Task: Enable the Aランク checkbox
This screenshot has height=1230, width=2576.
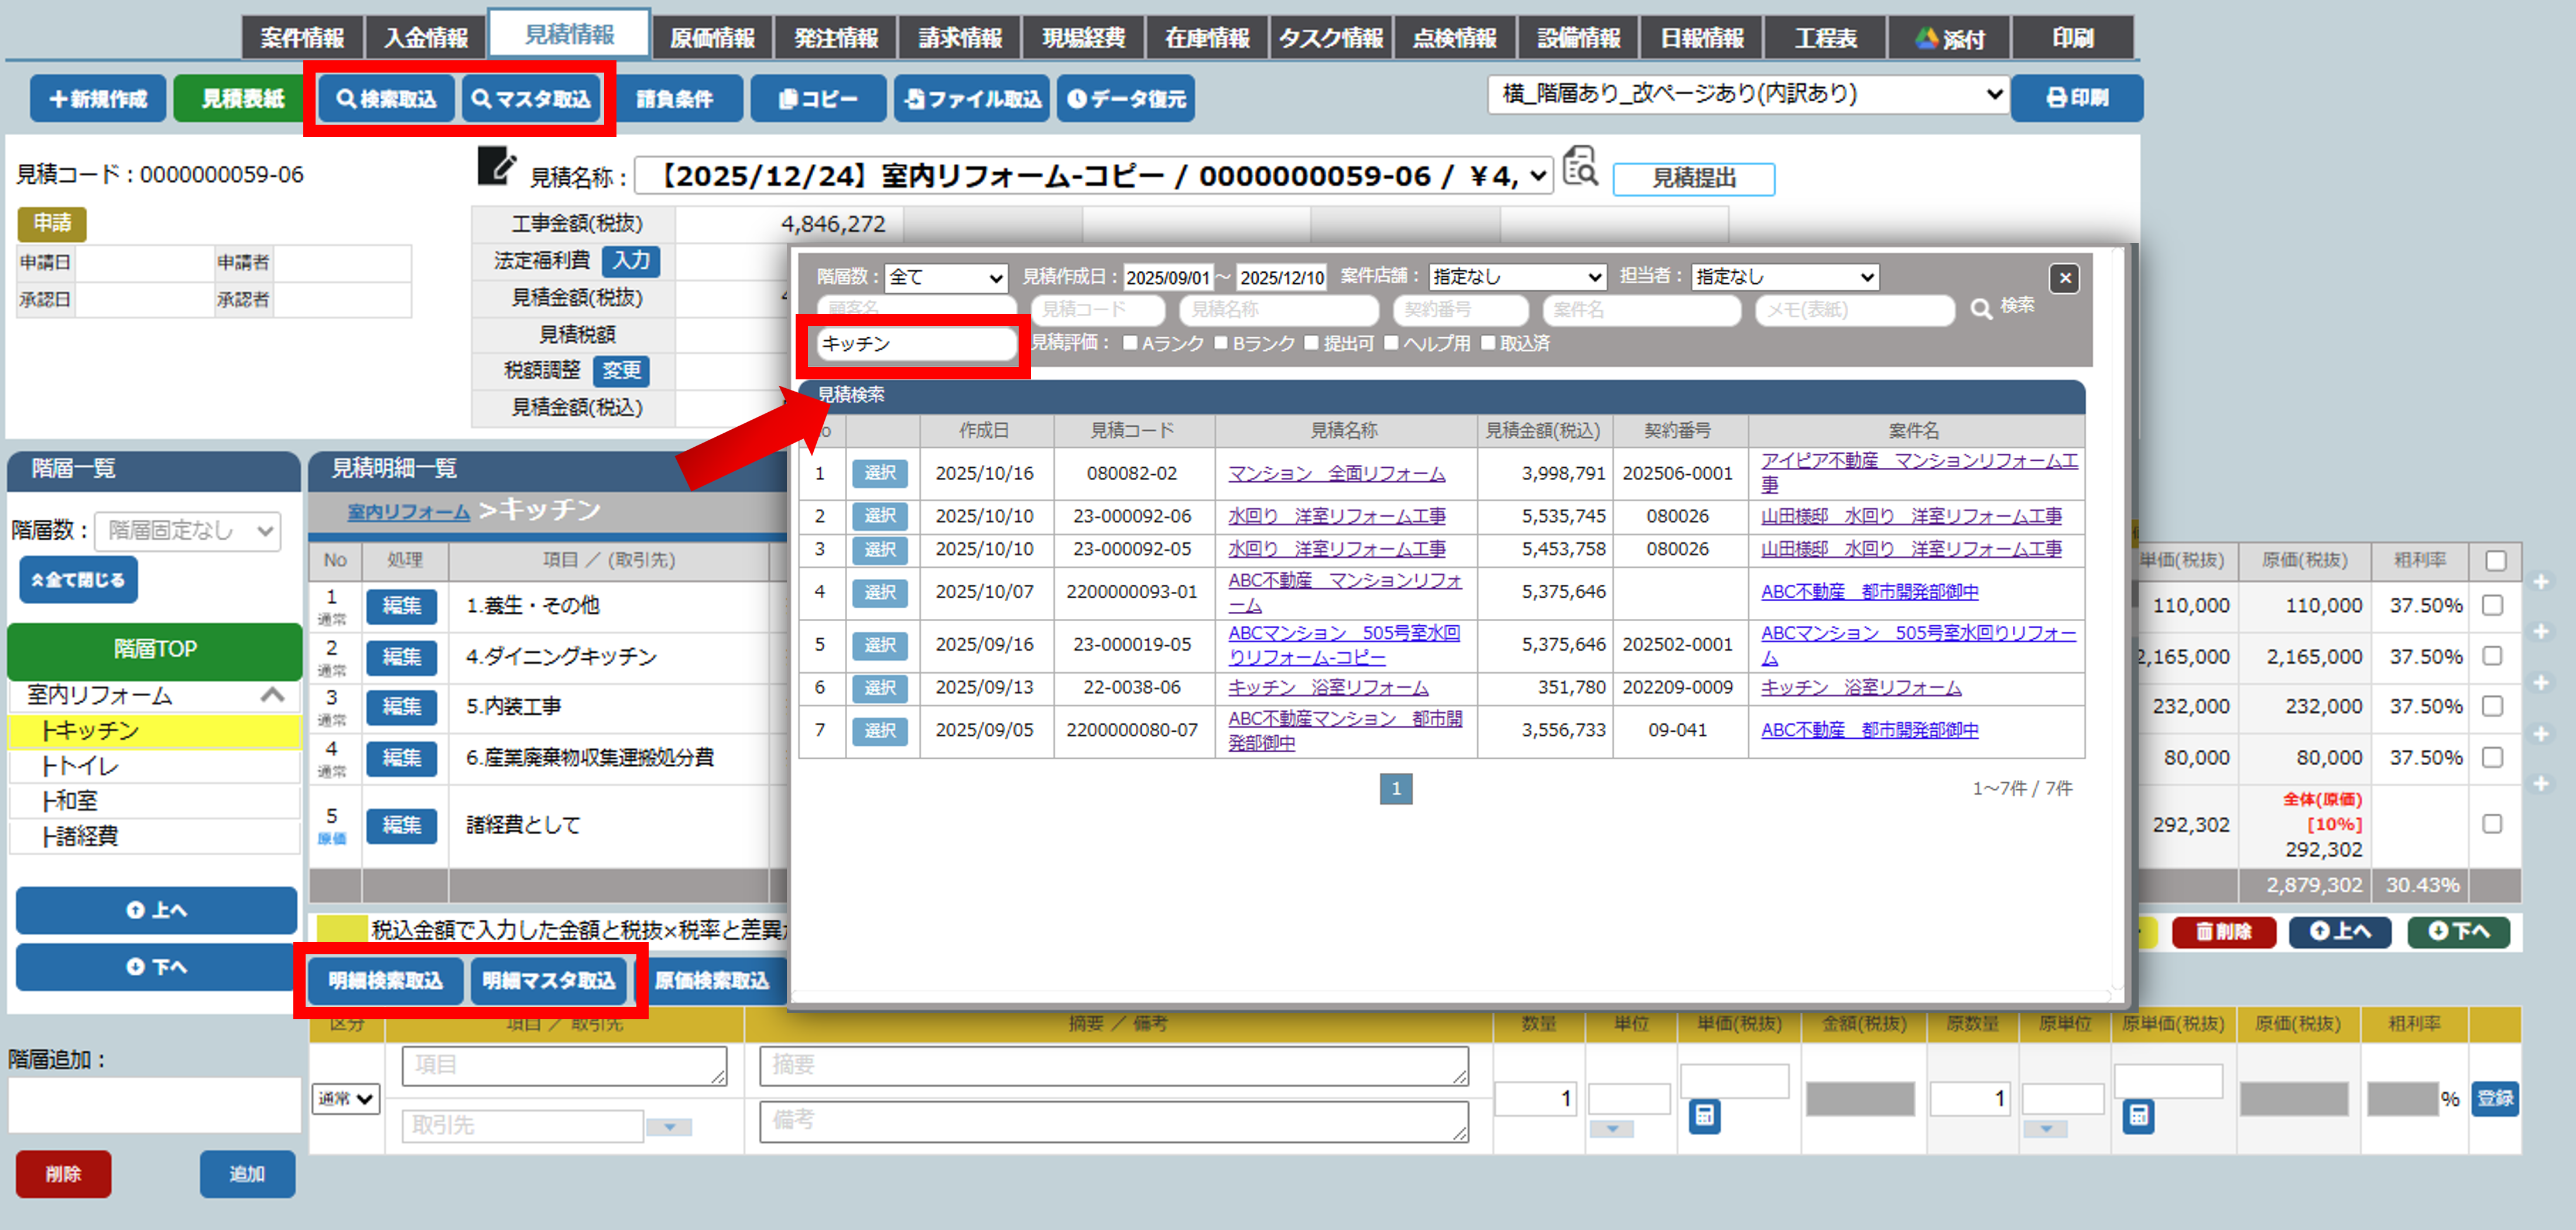Action: (1130, 343)
